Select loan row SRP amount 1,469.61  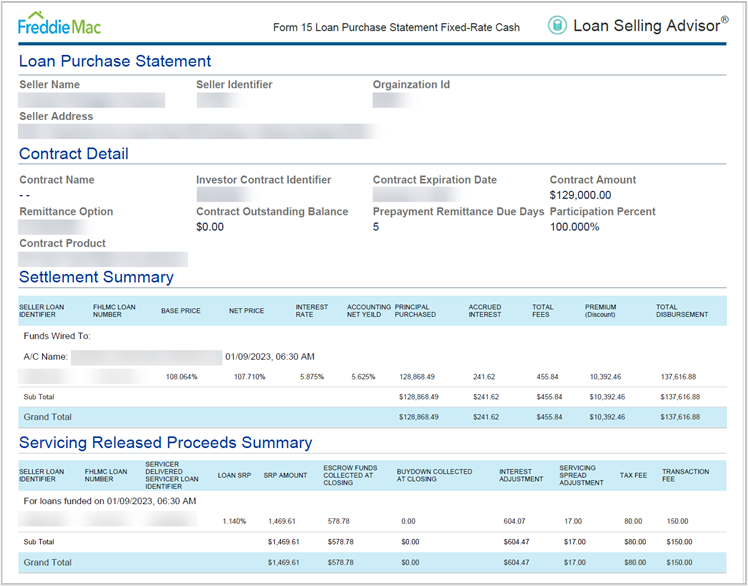pos(282,522)
